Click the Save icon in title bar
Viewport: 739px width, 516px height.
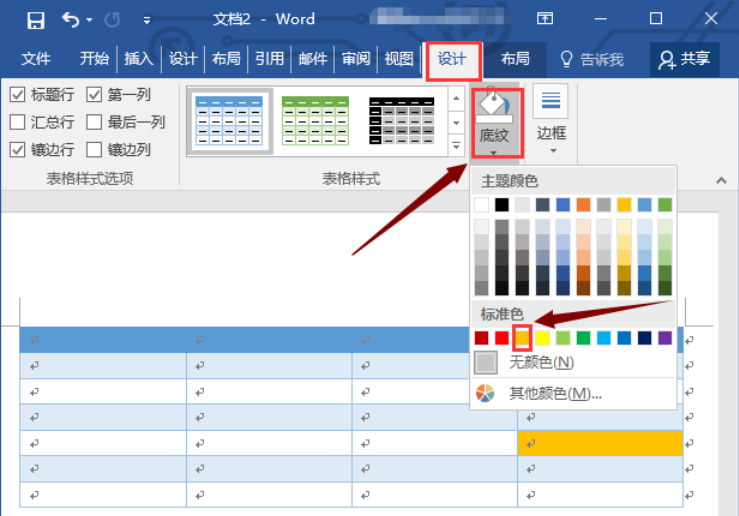36,20
